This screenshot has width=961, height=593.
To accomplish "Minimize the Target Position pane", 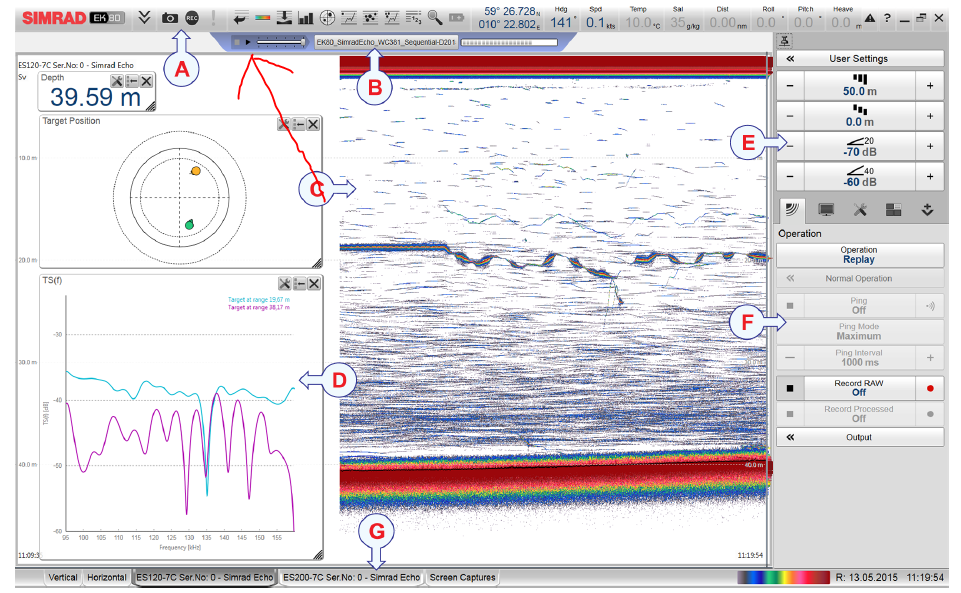I will 298,124.
